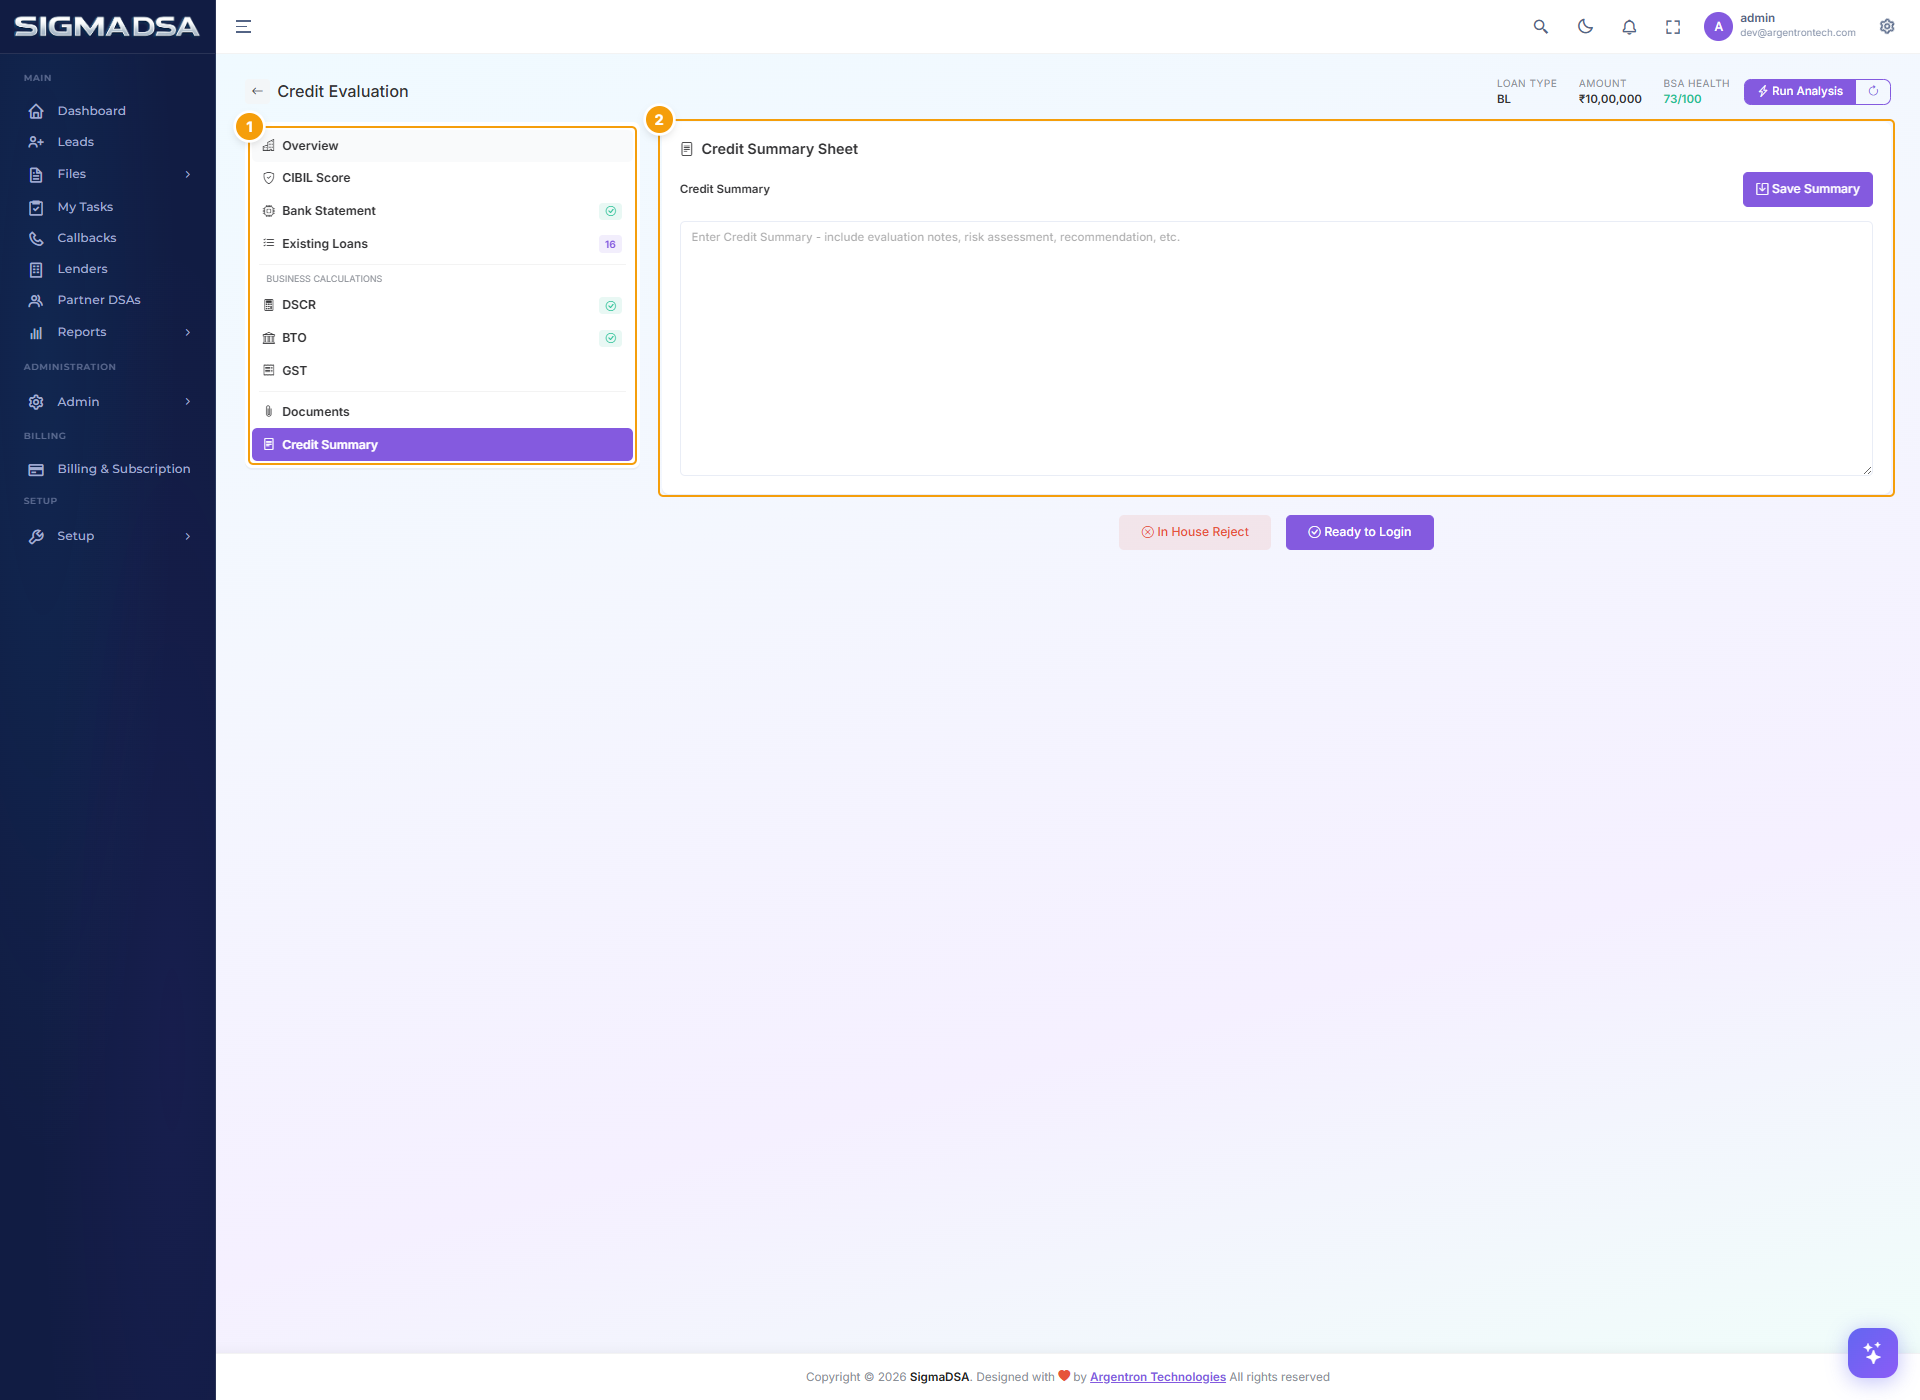This screenshot has height=1400, width=1920.
Task: Click the refresh icon beside Run Analysis
Action: click(1873, 91)
